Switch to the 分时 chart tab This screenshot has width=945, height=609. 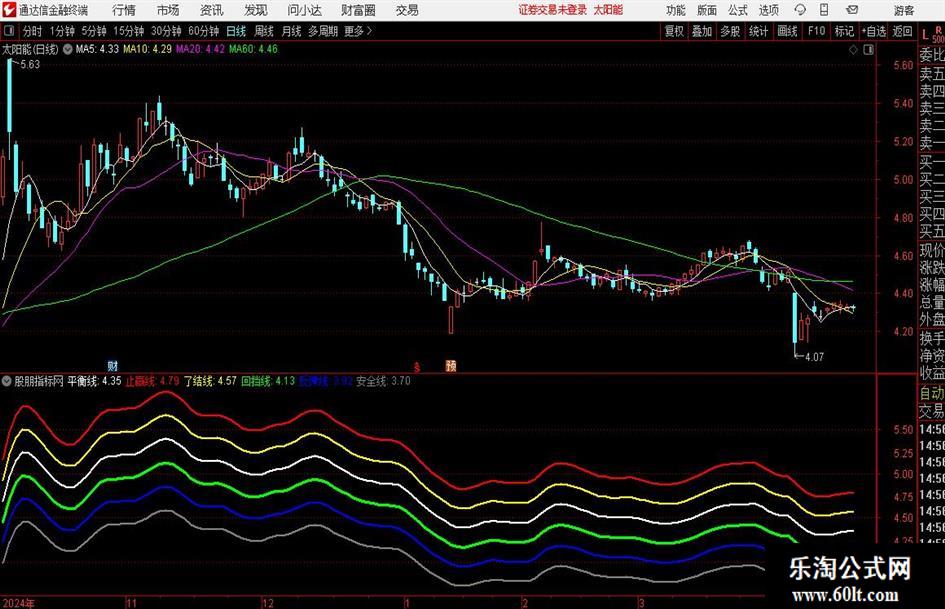[x=32, y=31]
